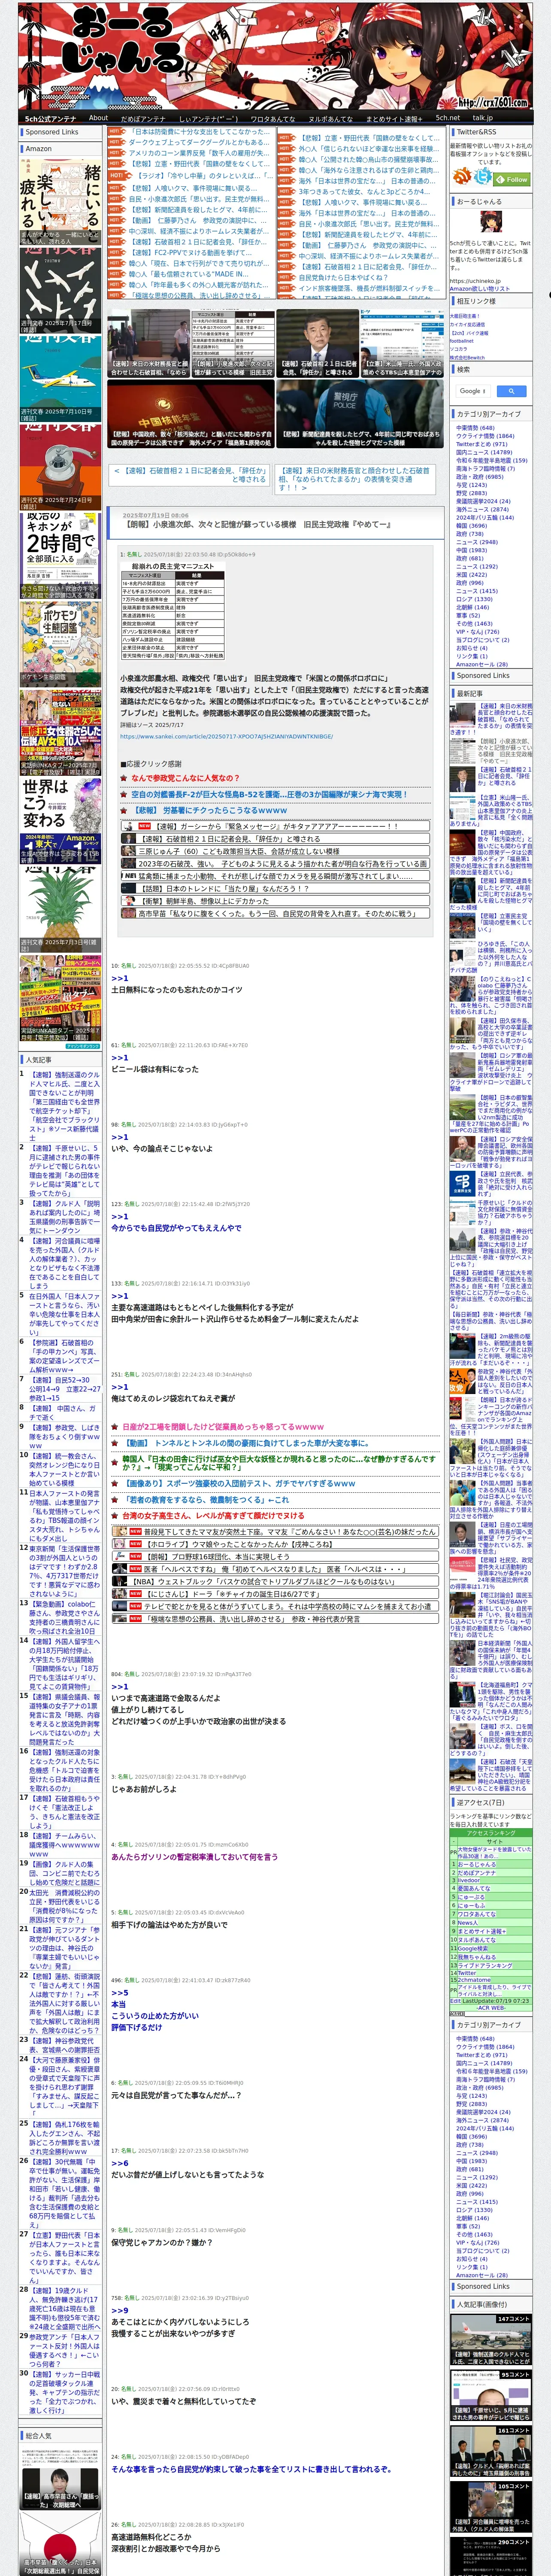
Task: Open the POLICE jacket news thumbnail
Action: (359, 413)
